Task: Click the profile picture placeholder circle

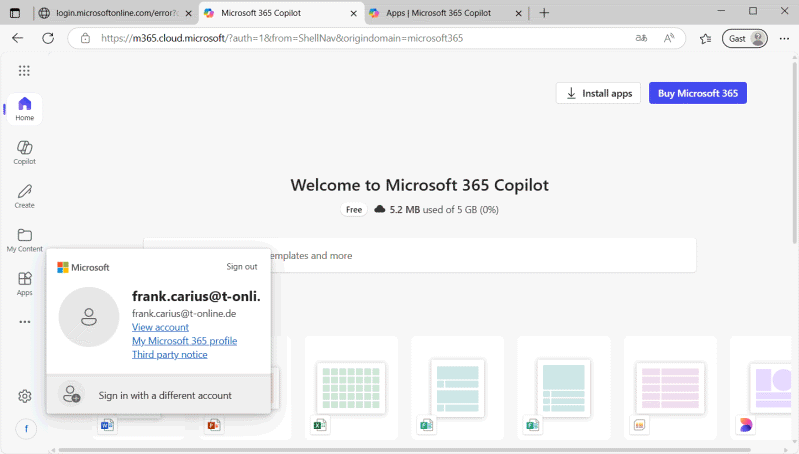Action: tap(89, 317)
